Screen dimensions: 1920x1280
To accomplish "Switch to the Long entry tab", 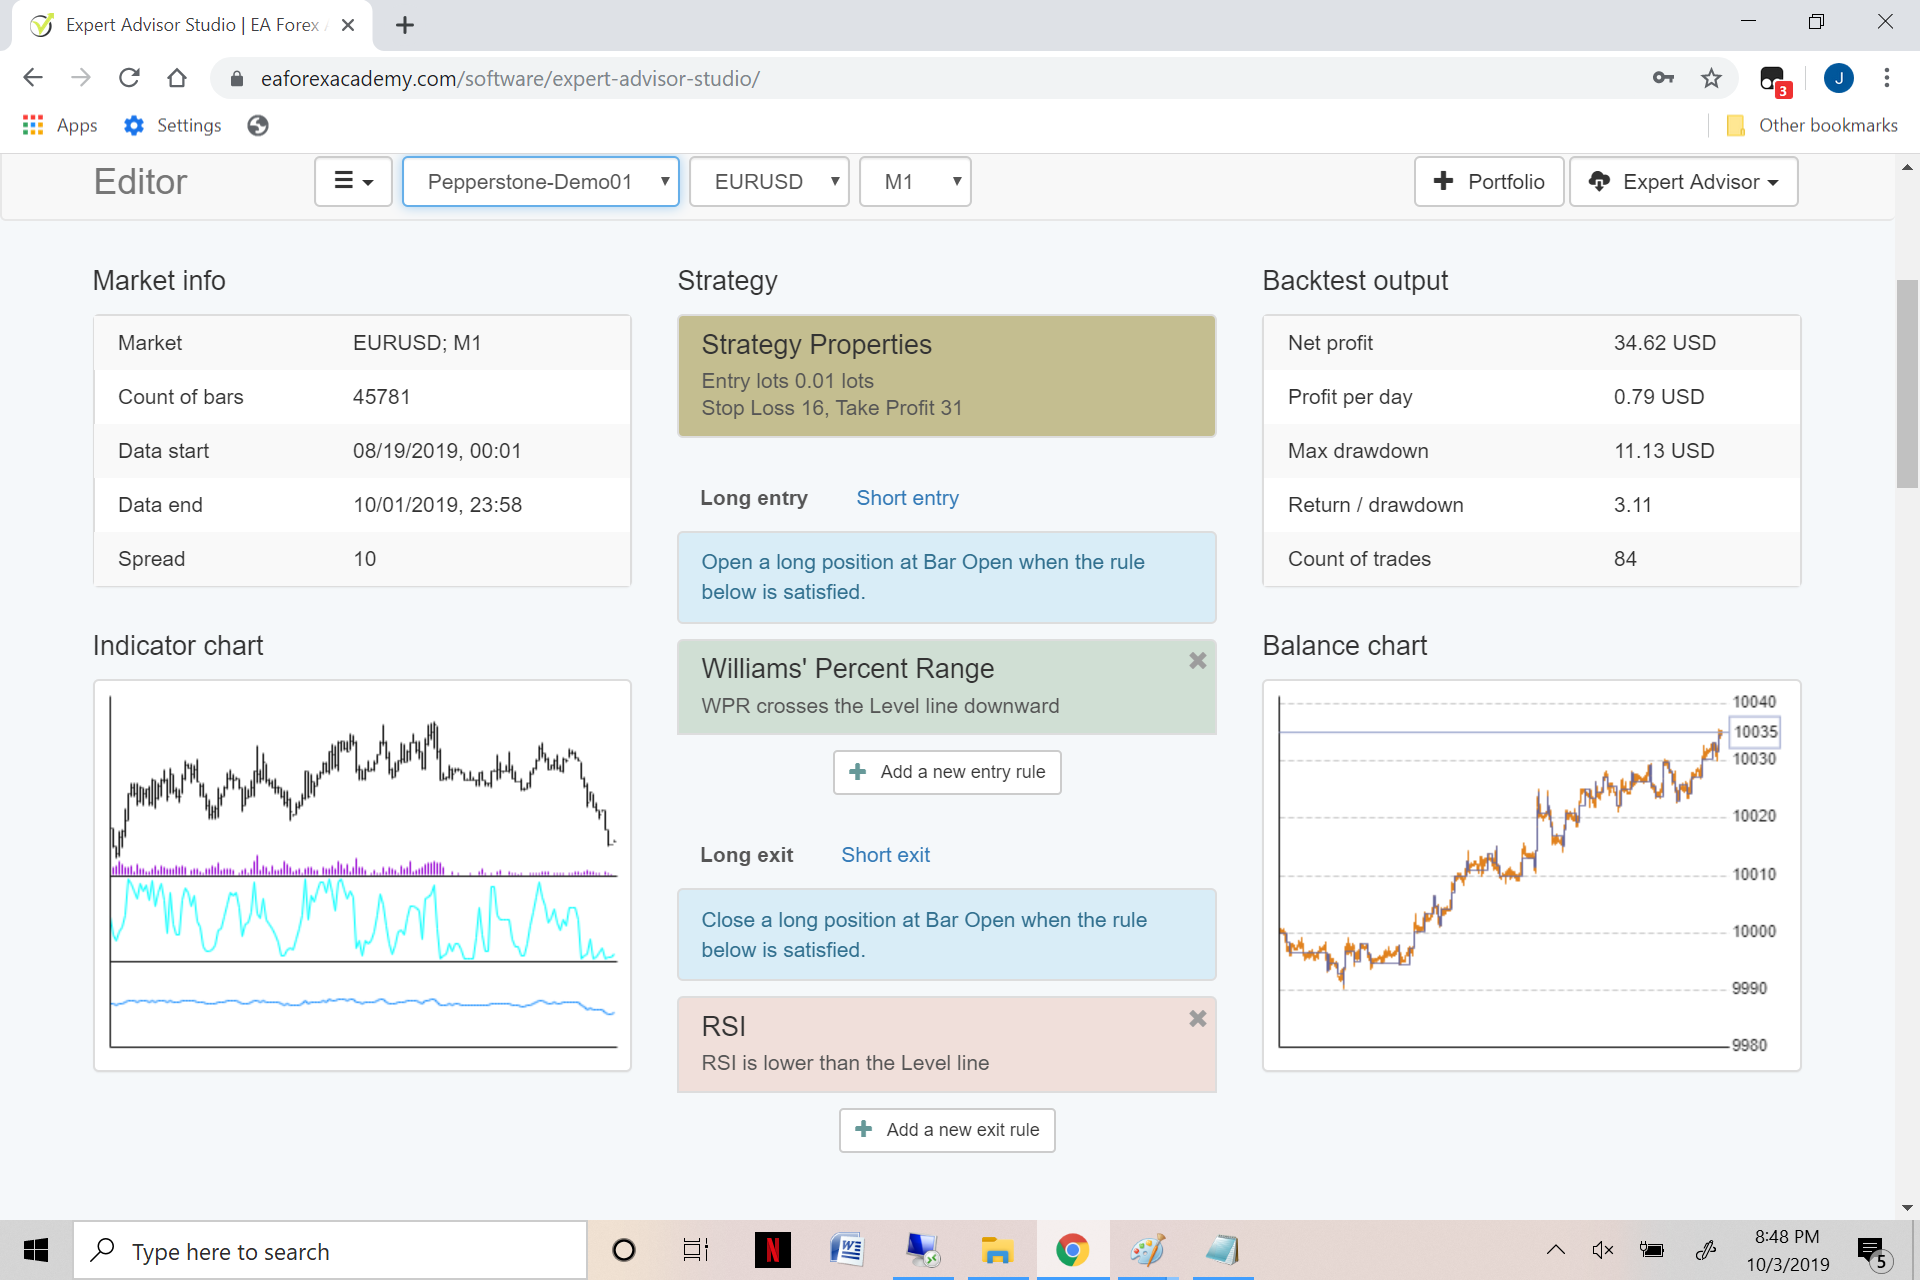I will pos(754,498).
